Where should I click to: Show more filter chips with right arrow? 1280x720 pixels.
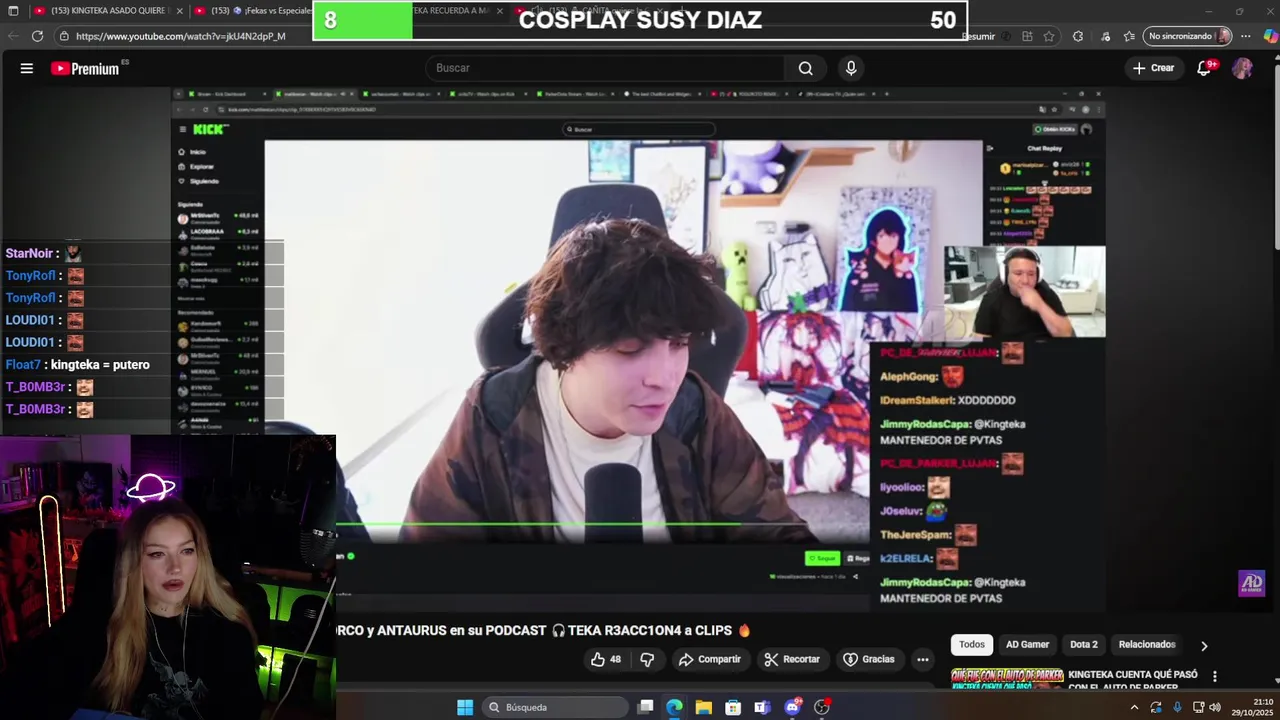coord(1204,646)
